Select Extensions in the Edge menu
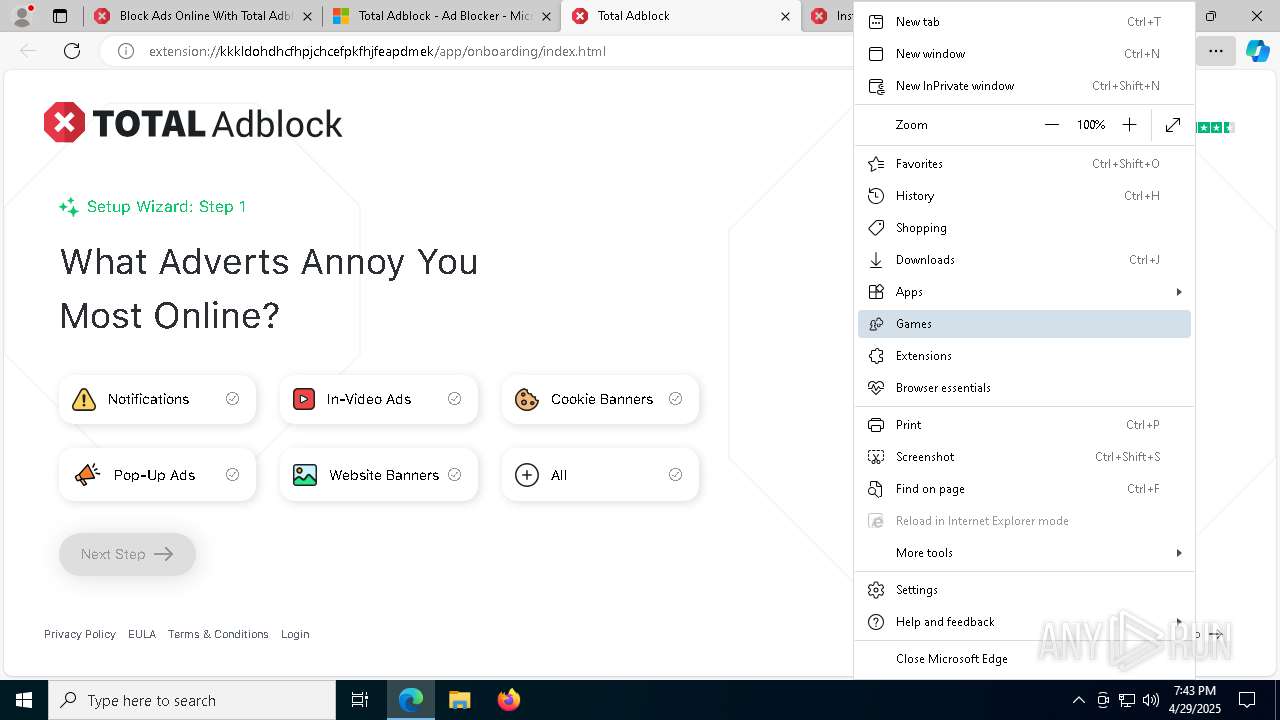 click(x=1024, y=356)
